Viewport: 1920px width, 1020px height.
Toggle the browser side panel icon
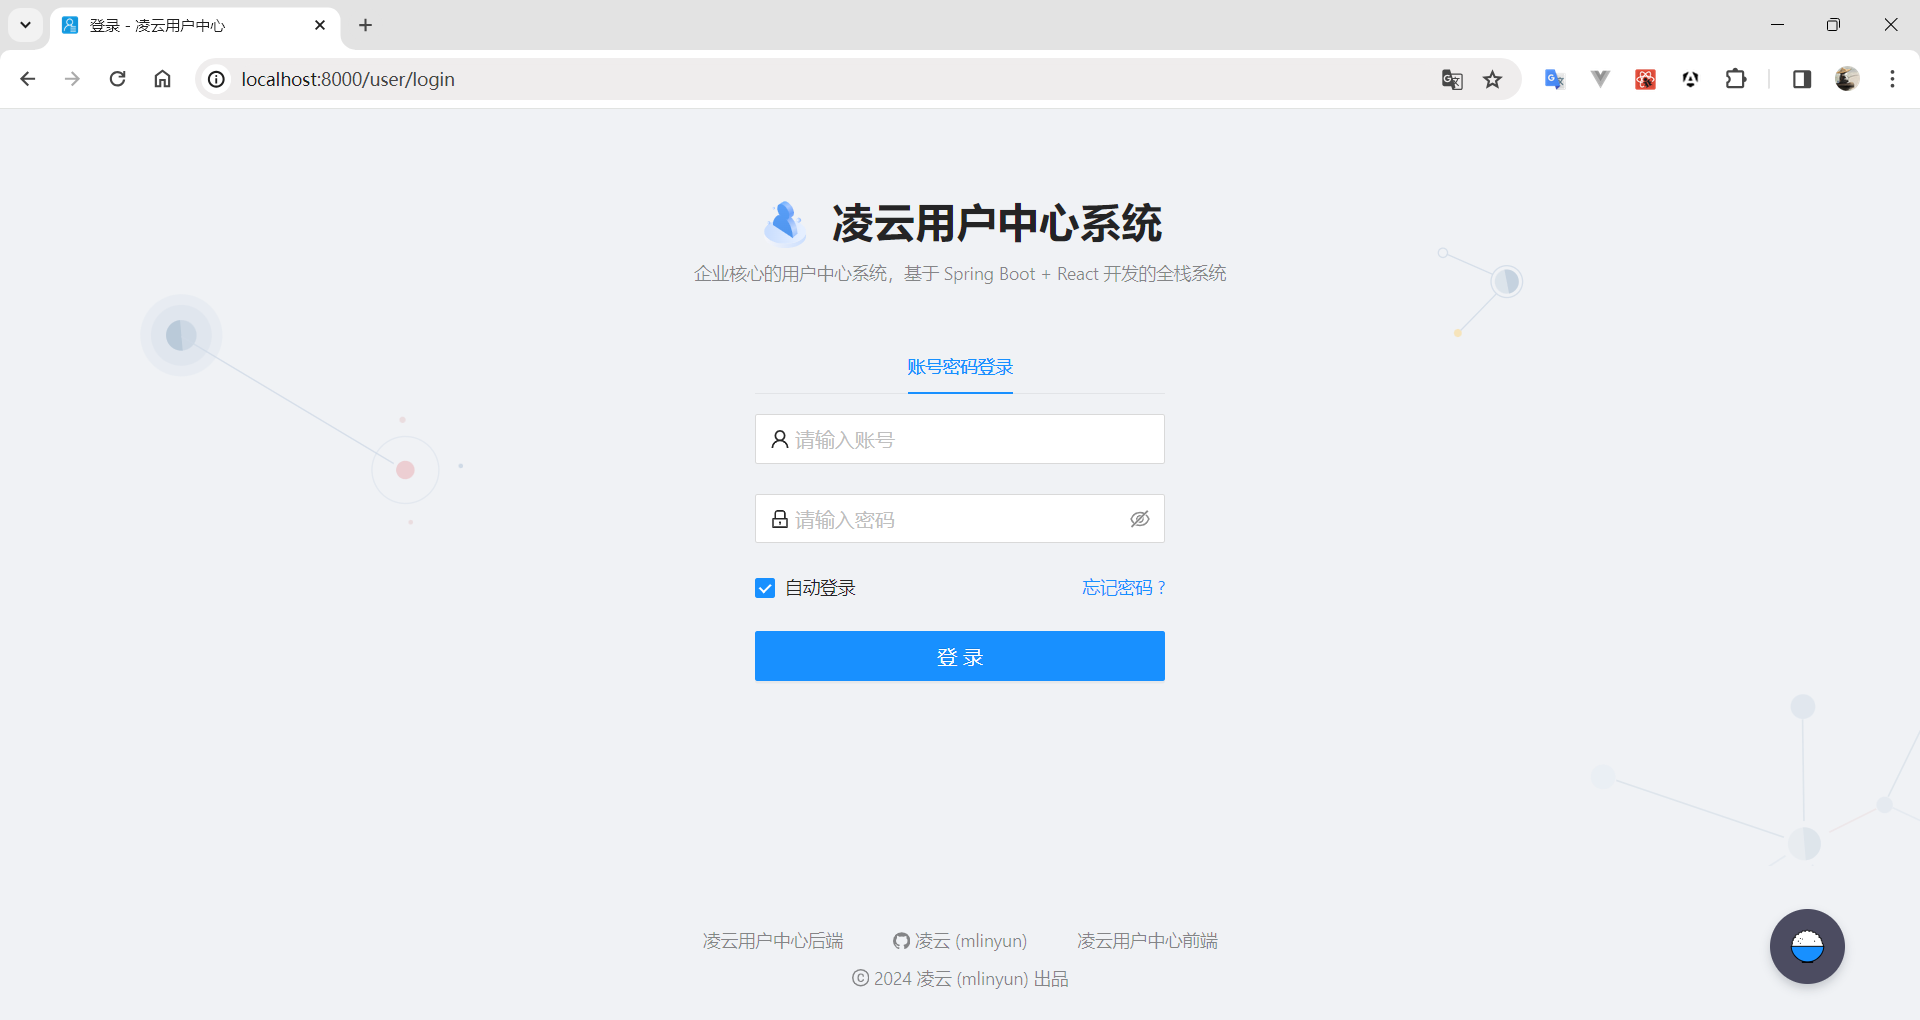(1801, 79)
